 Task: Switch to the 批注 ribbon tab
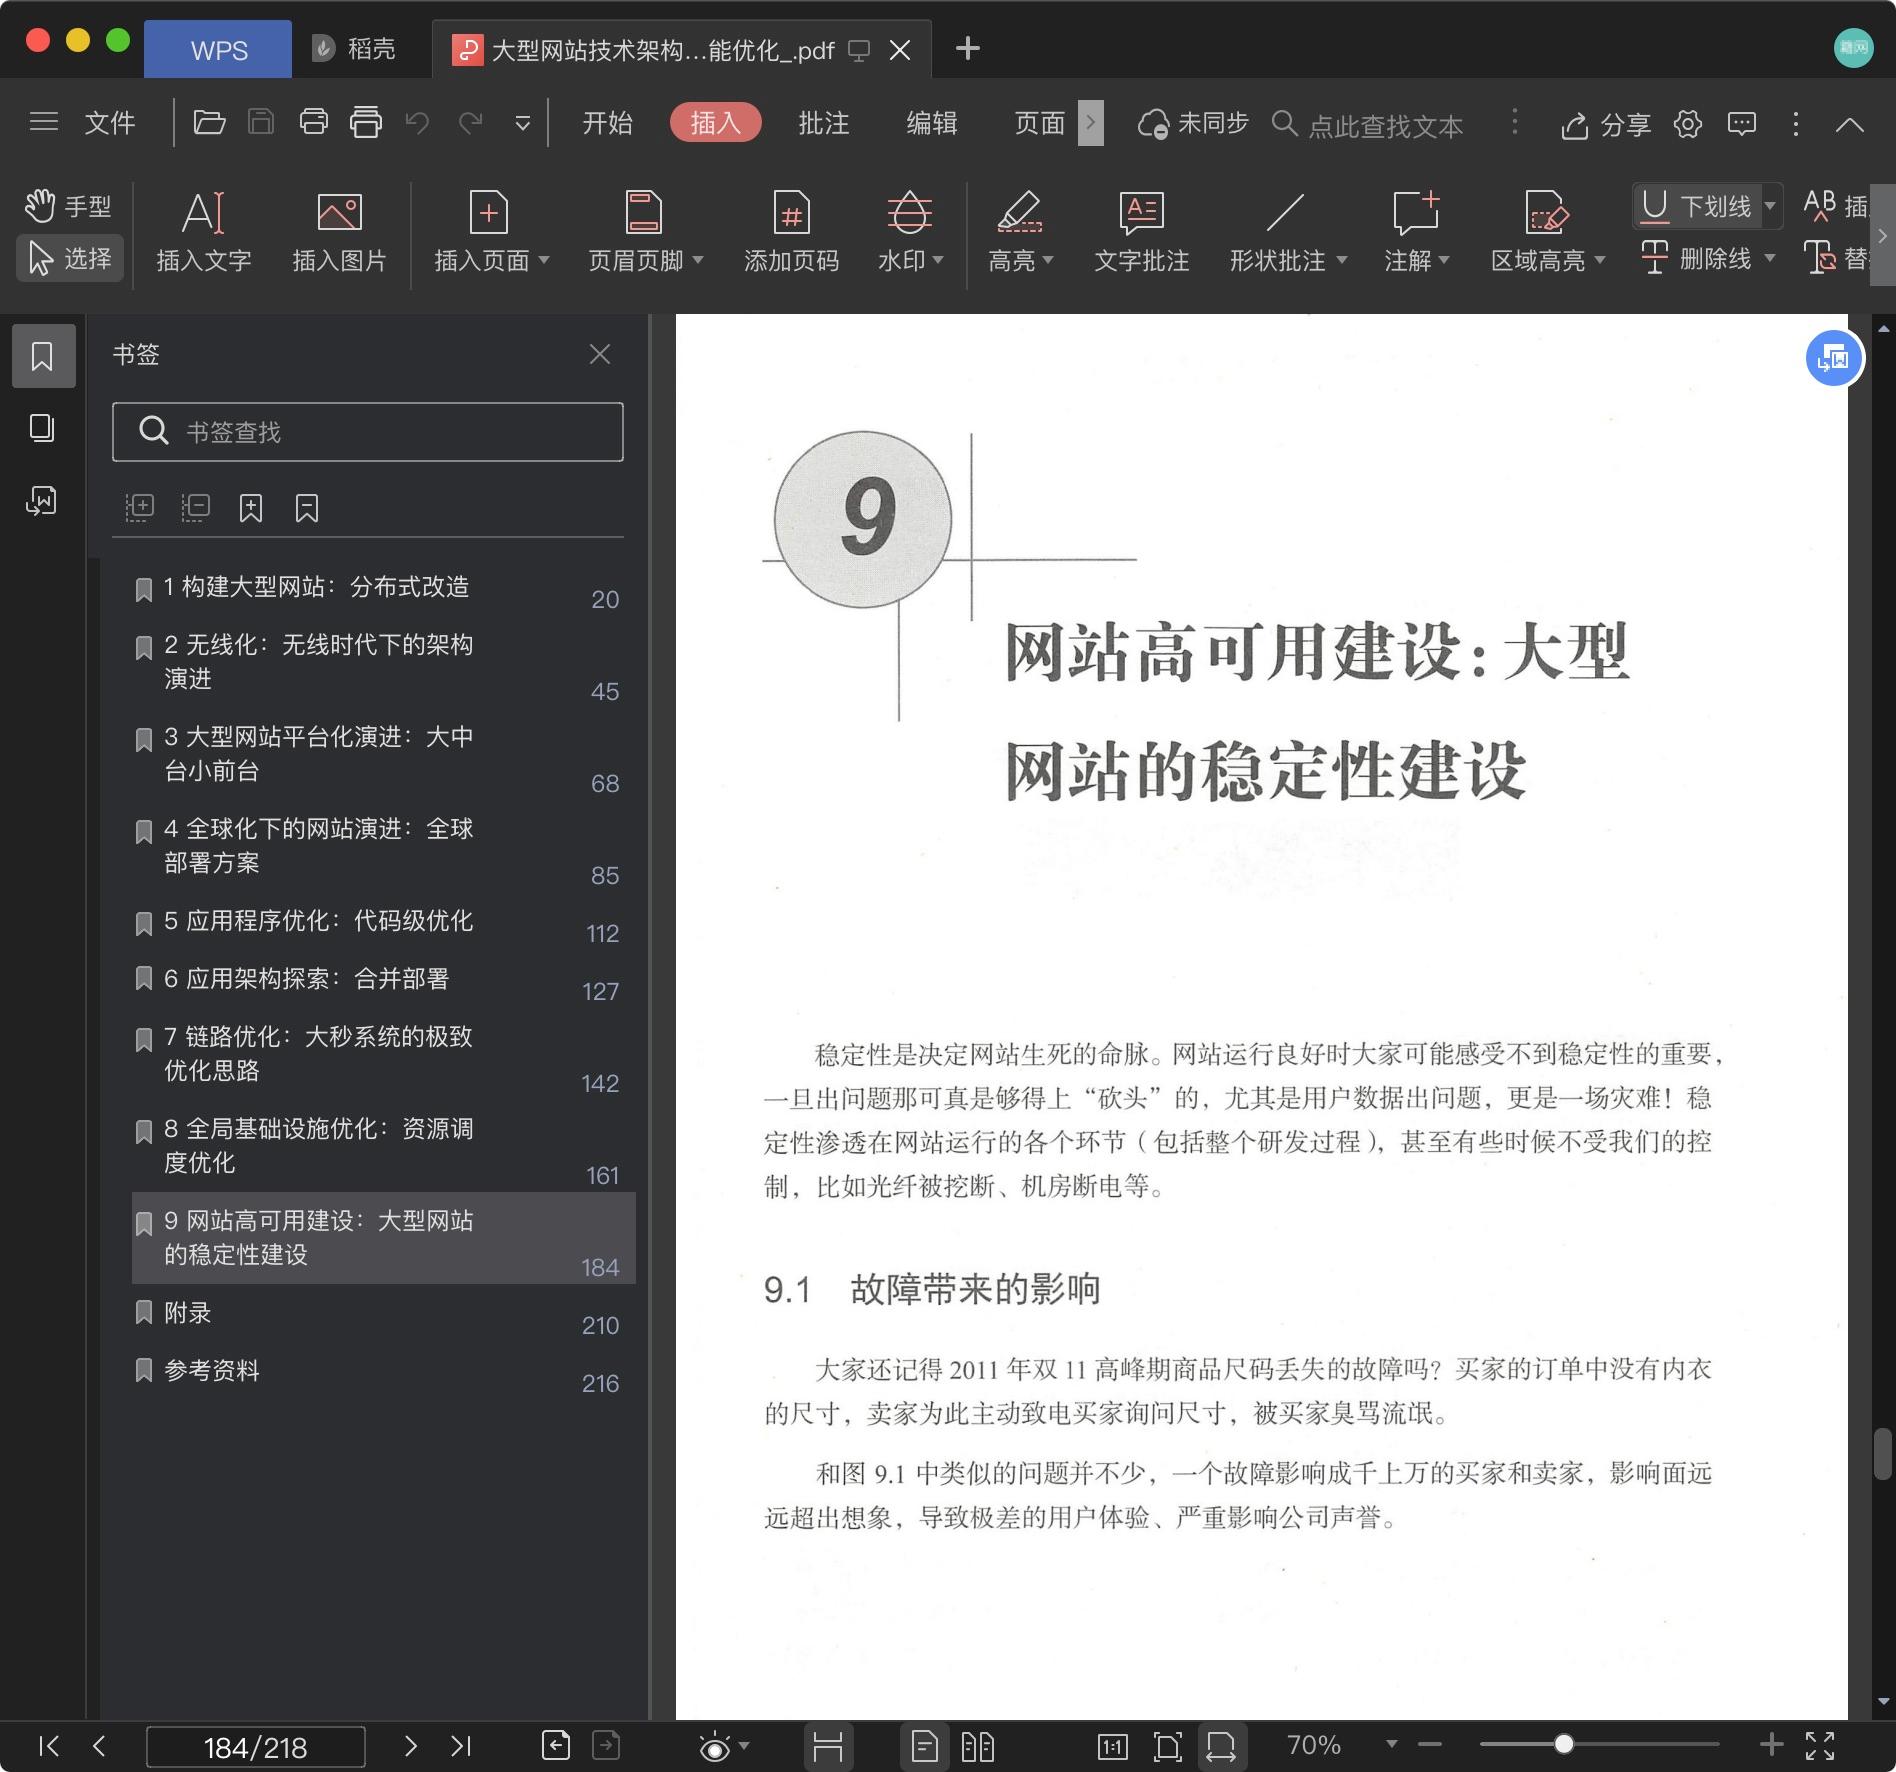point(823,123)
